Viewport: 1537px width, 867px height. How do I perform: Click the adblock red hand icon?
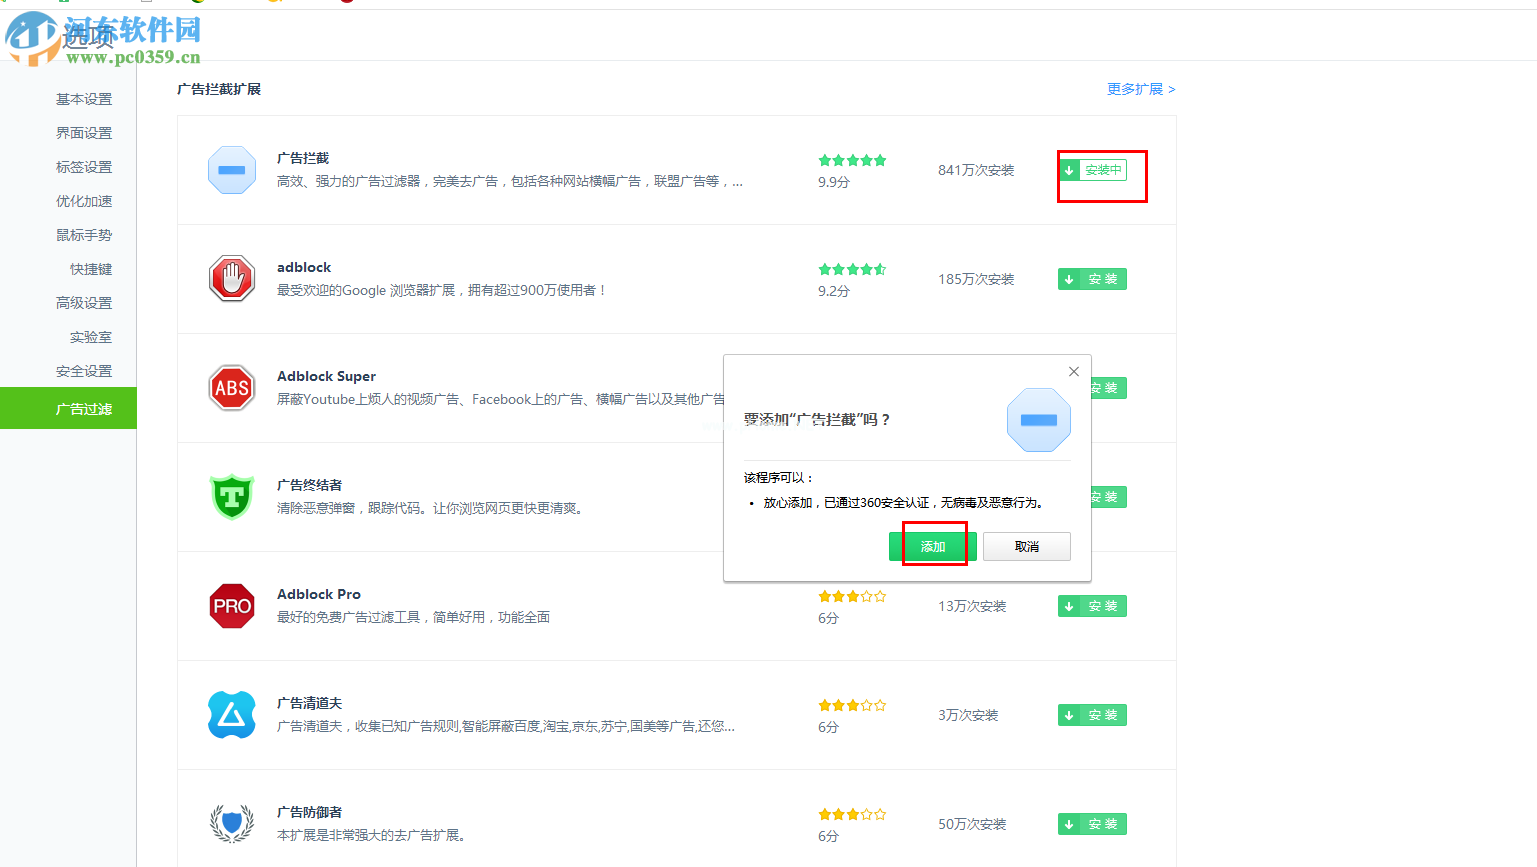click(232, 278)
